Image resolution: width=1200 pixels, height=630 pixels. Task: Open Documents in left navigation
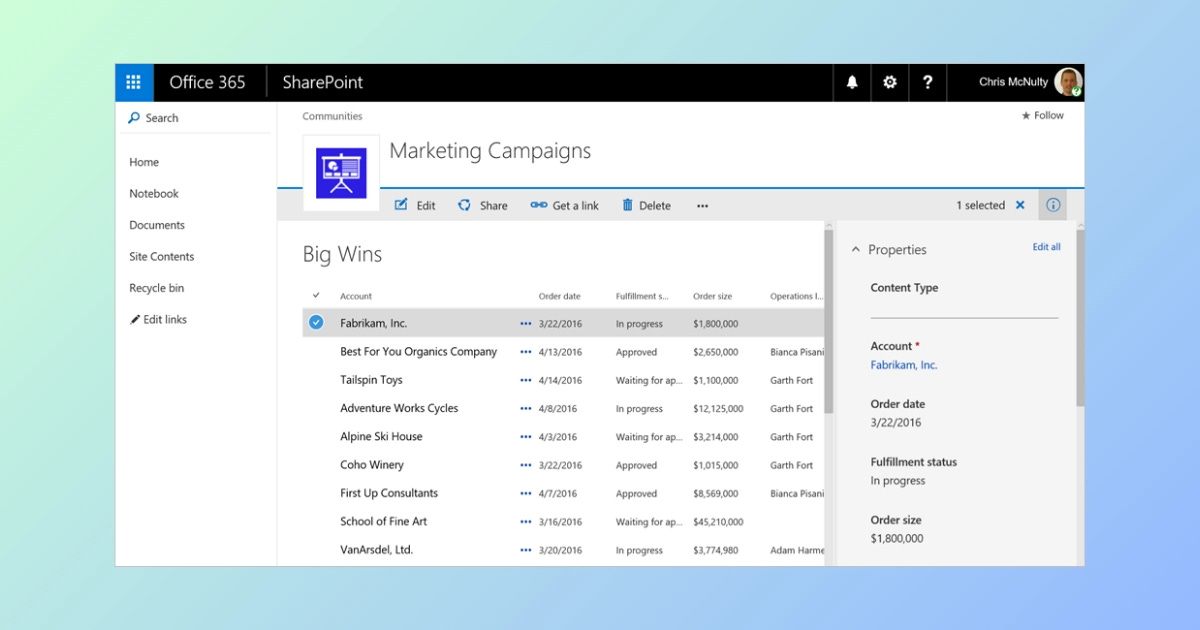click(x=157, y=225)
